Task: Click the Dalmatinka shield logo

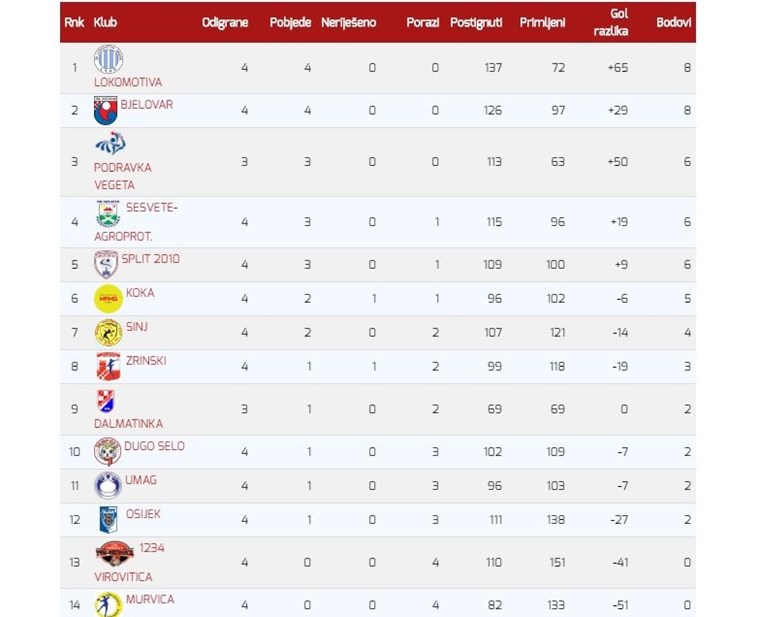Action: tap(106, 401)
